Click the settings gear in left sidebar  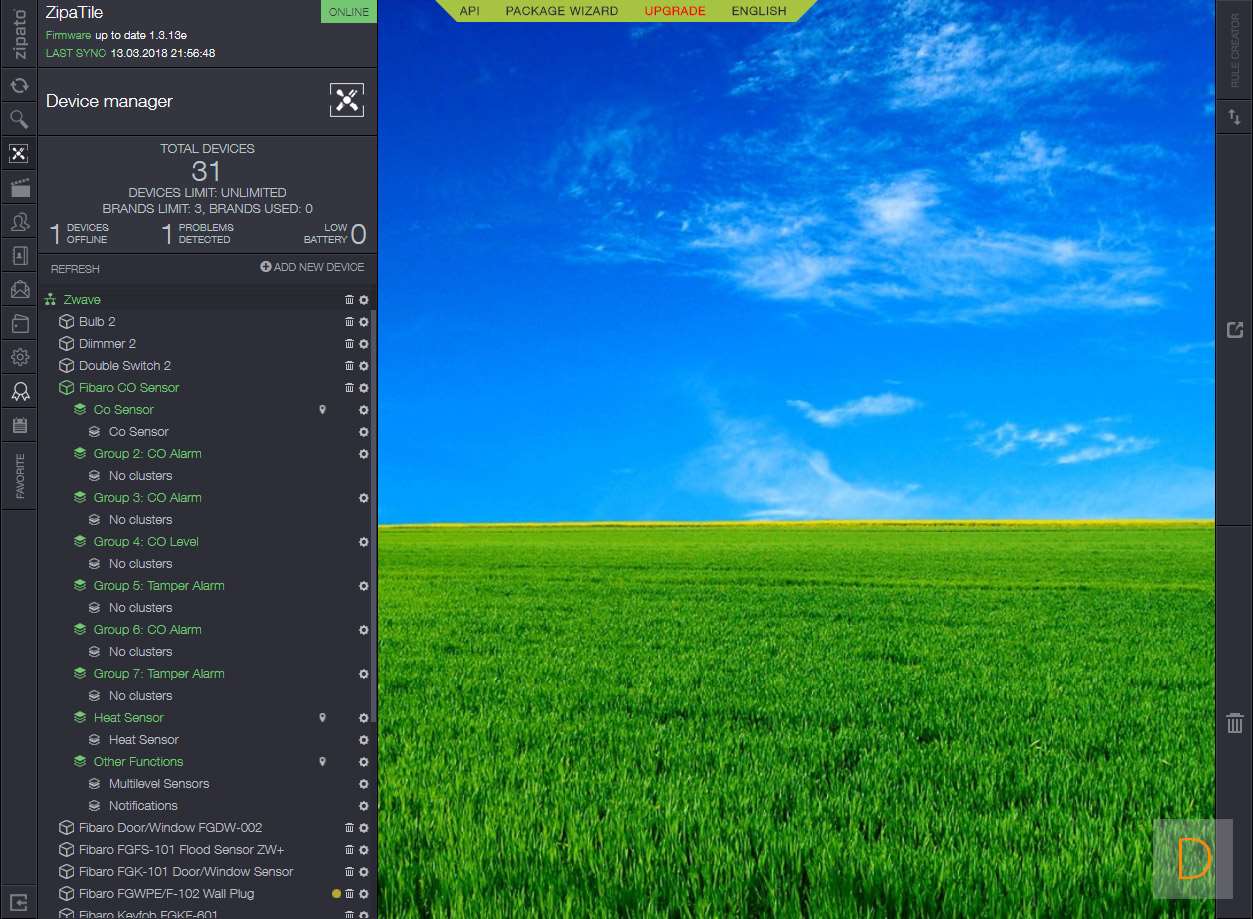[x=19, y=357]
